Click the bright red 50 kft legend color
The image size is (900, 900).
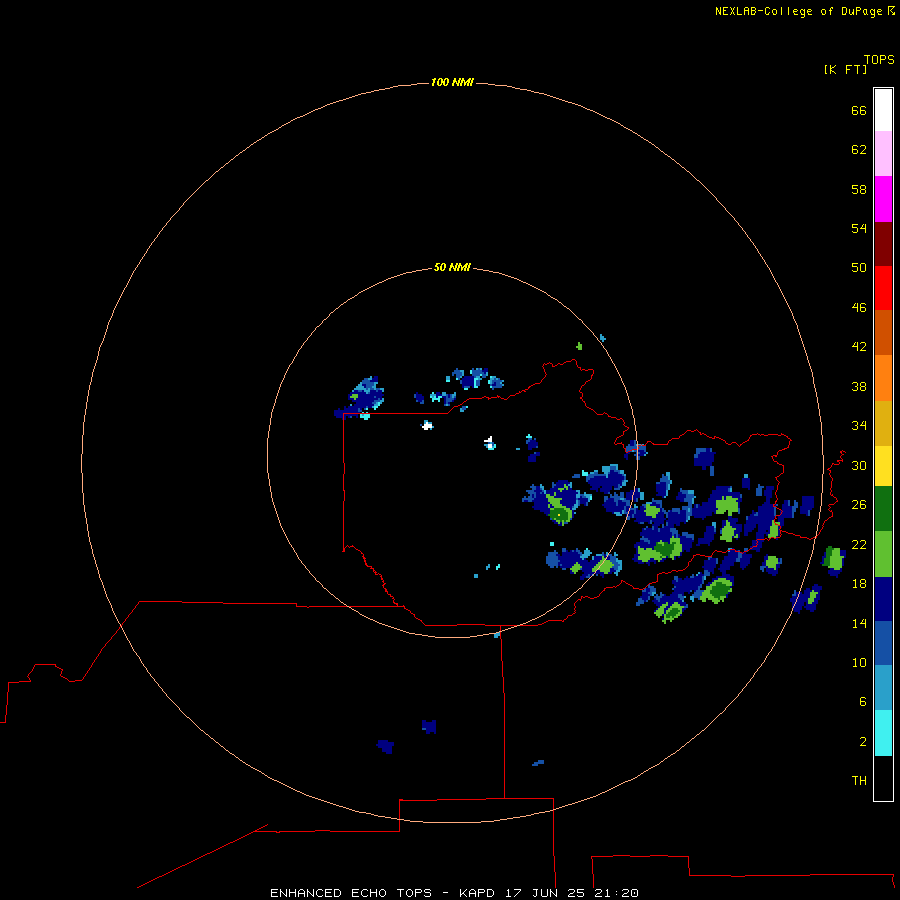883,288
